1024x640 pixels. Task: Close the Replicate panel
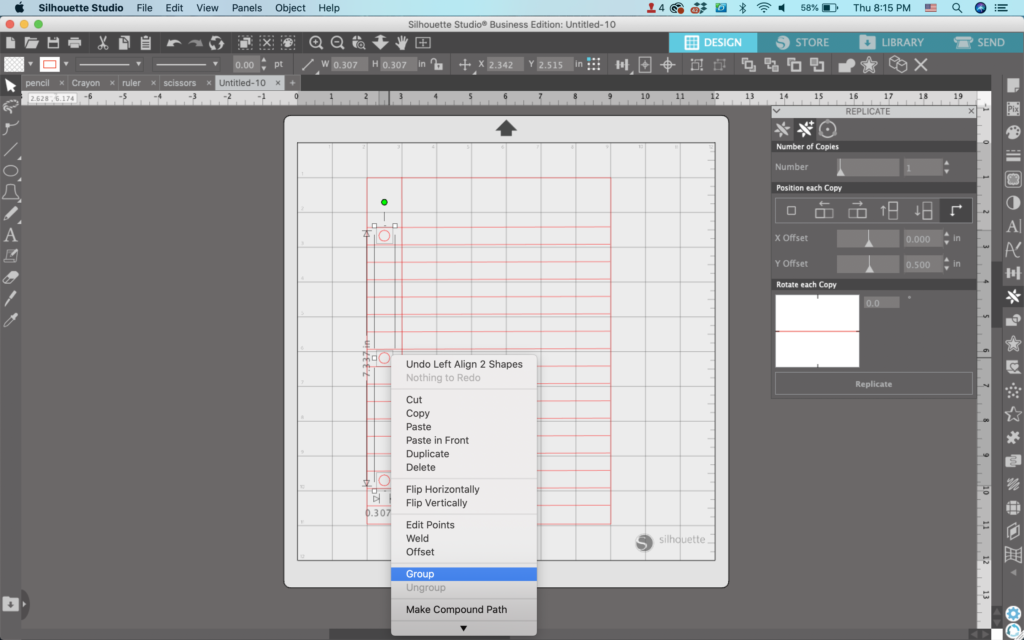(971, 111)
